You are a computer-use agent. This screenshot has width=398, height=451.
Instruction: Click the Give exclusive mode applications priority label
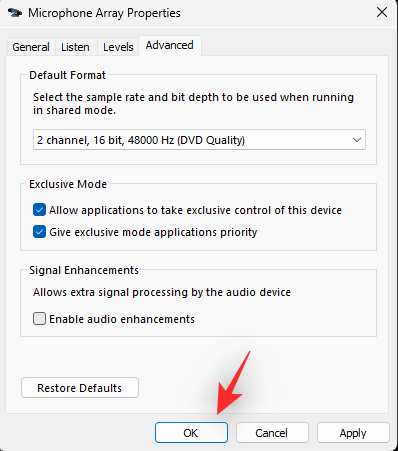coord(153,232)
